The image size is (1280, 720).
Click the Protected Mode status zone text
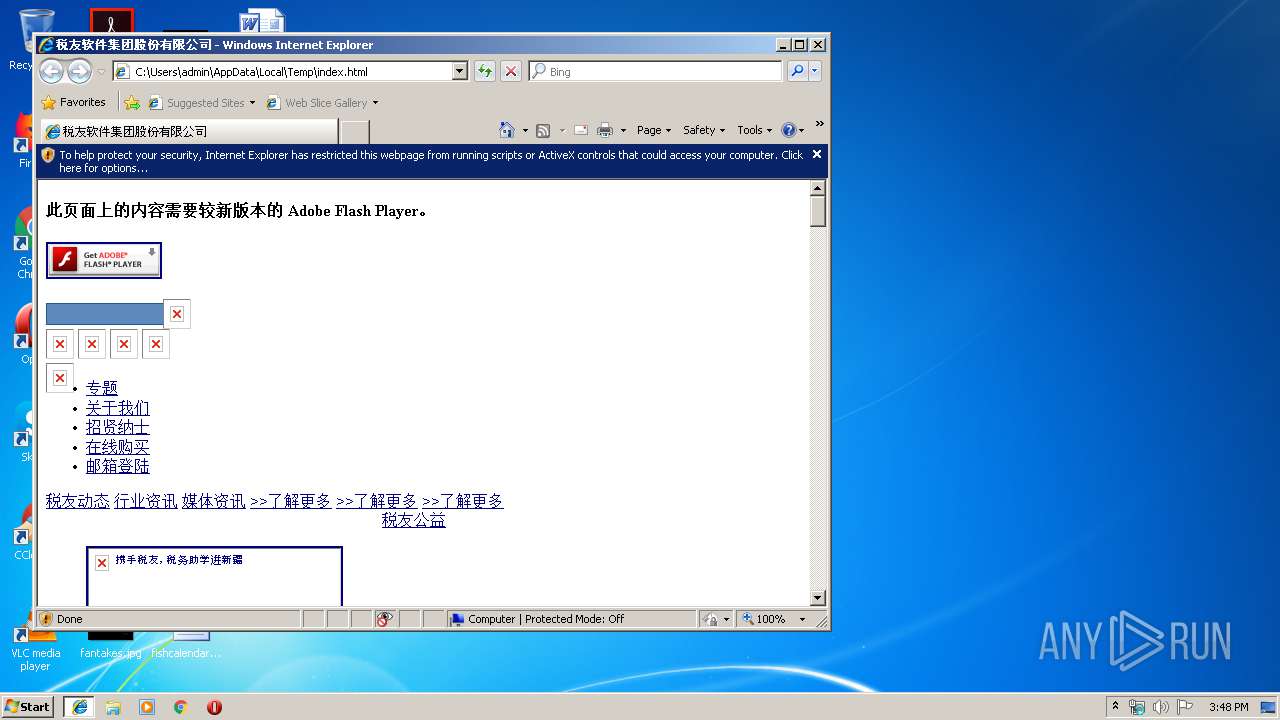tap(546, 619)
